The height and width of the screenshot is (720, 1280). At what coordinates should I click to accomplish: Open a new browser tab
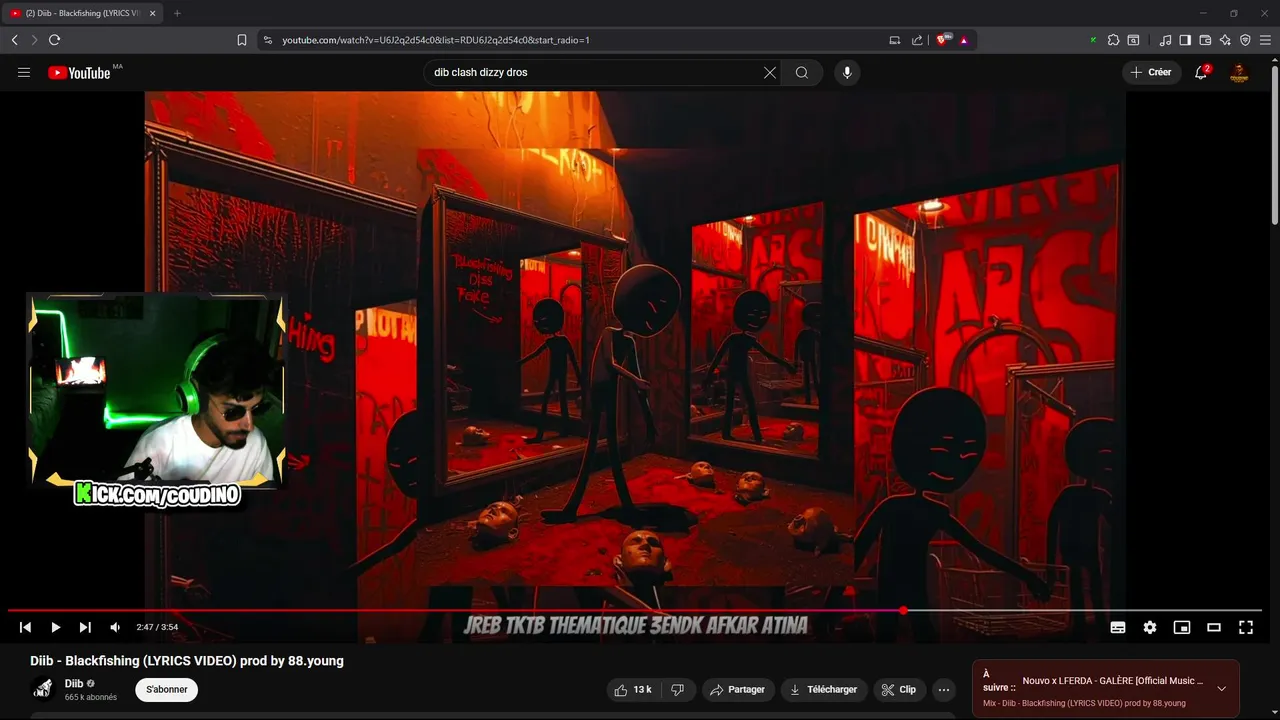coord(177,13)
